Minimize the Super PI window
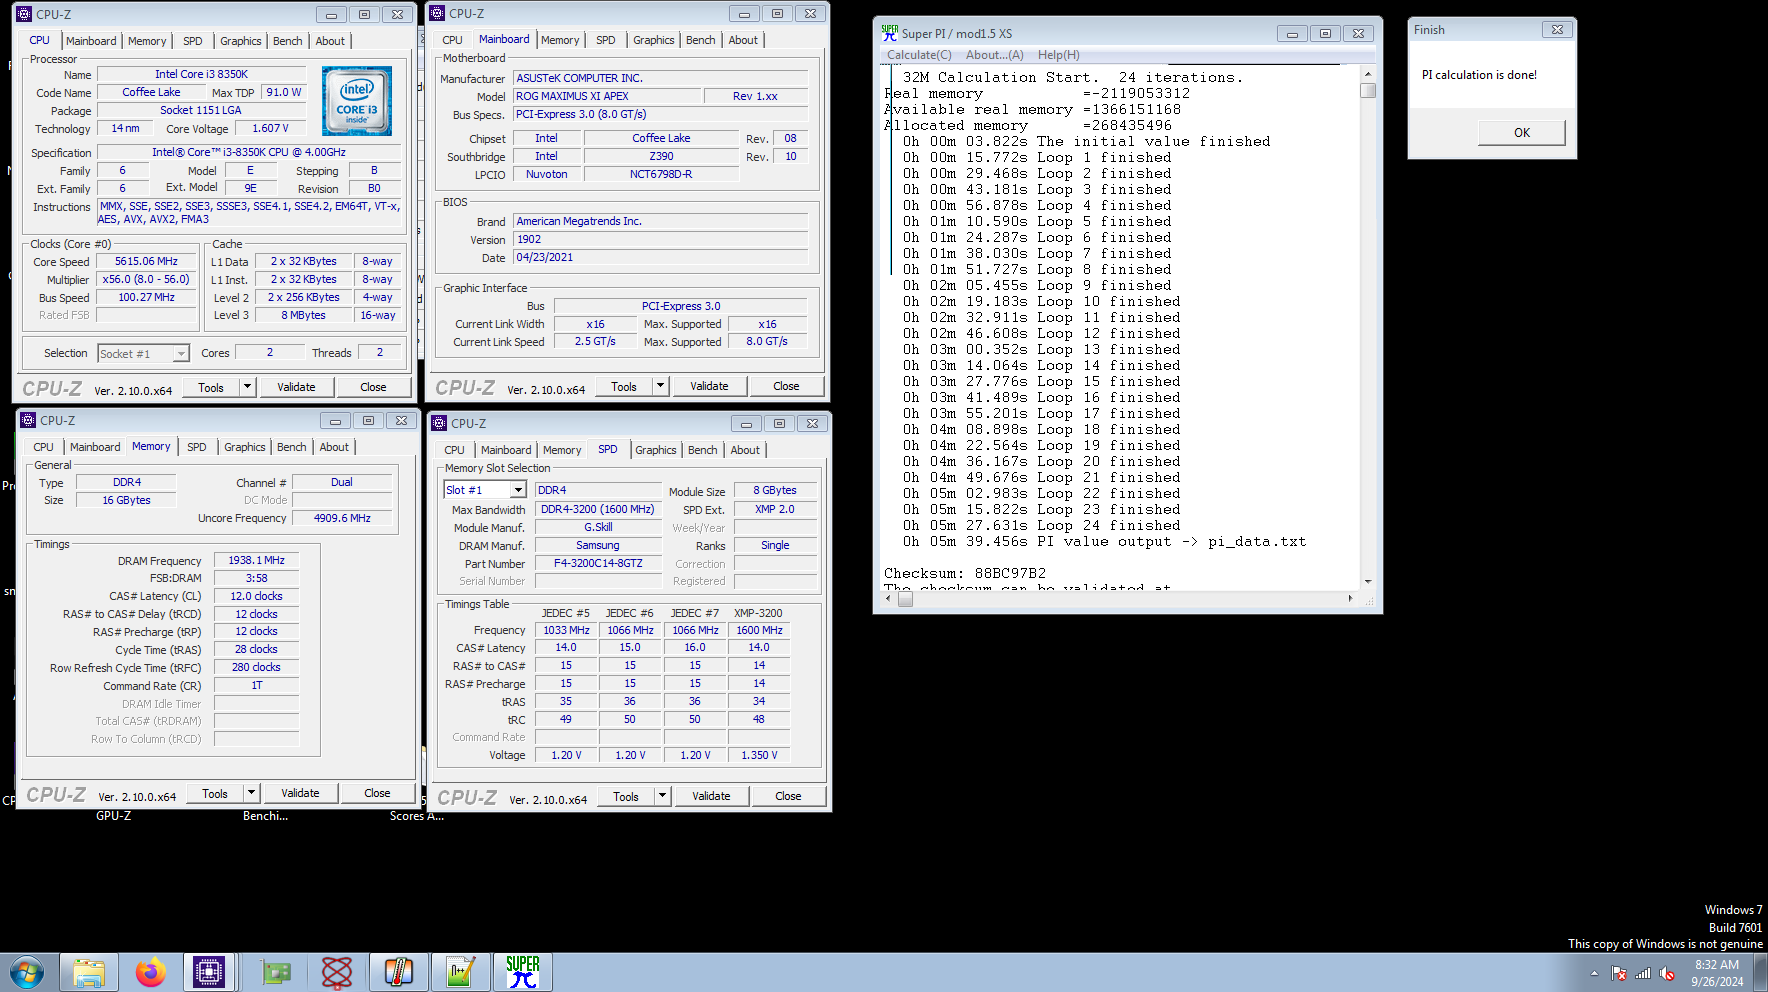The height and width of the screenshot is (992, 1768). [x=1292, y=33]
